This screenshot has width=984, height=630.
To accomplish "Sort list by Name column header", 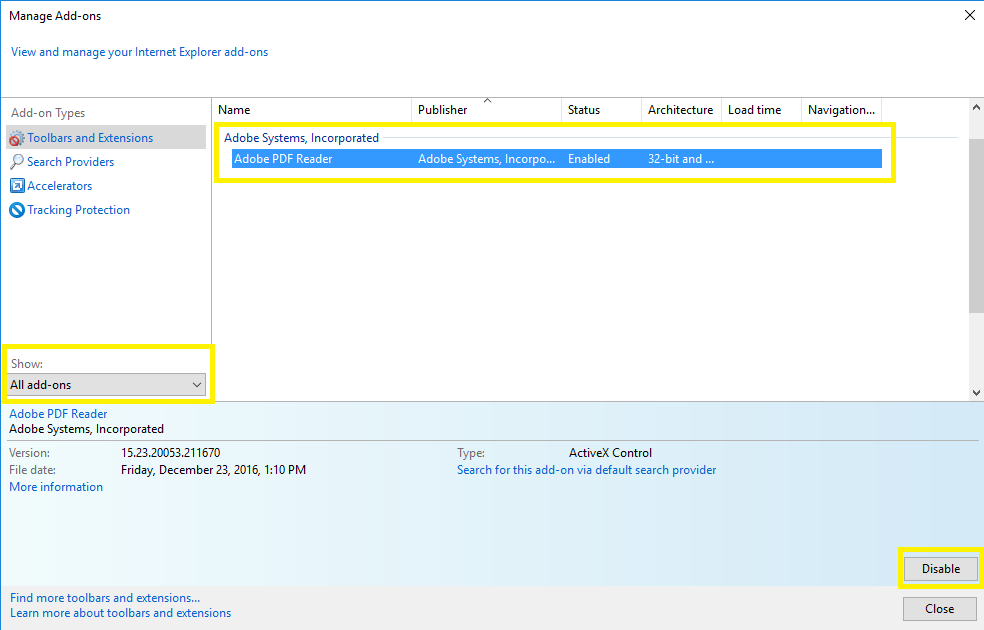I will pyautogui.click(x=312, y=110).
